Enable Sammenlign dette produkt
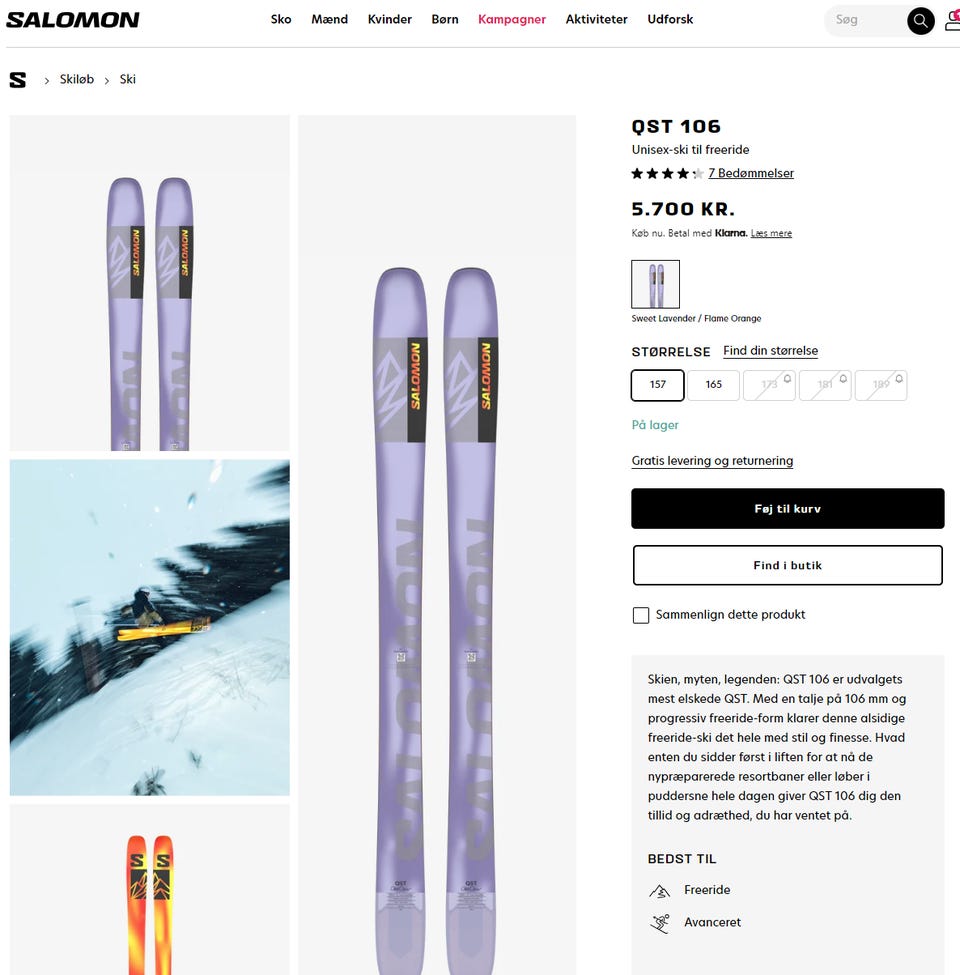Screen dimensions: 960x975 641,615
